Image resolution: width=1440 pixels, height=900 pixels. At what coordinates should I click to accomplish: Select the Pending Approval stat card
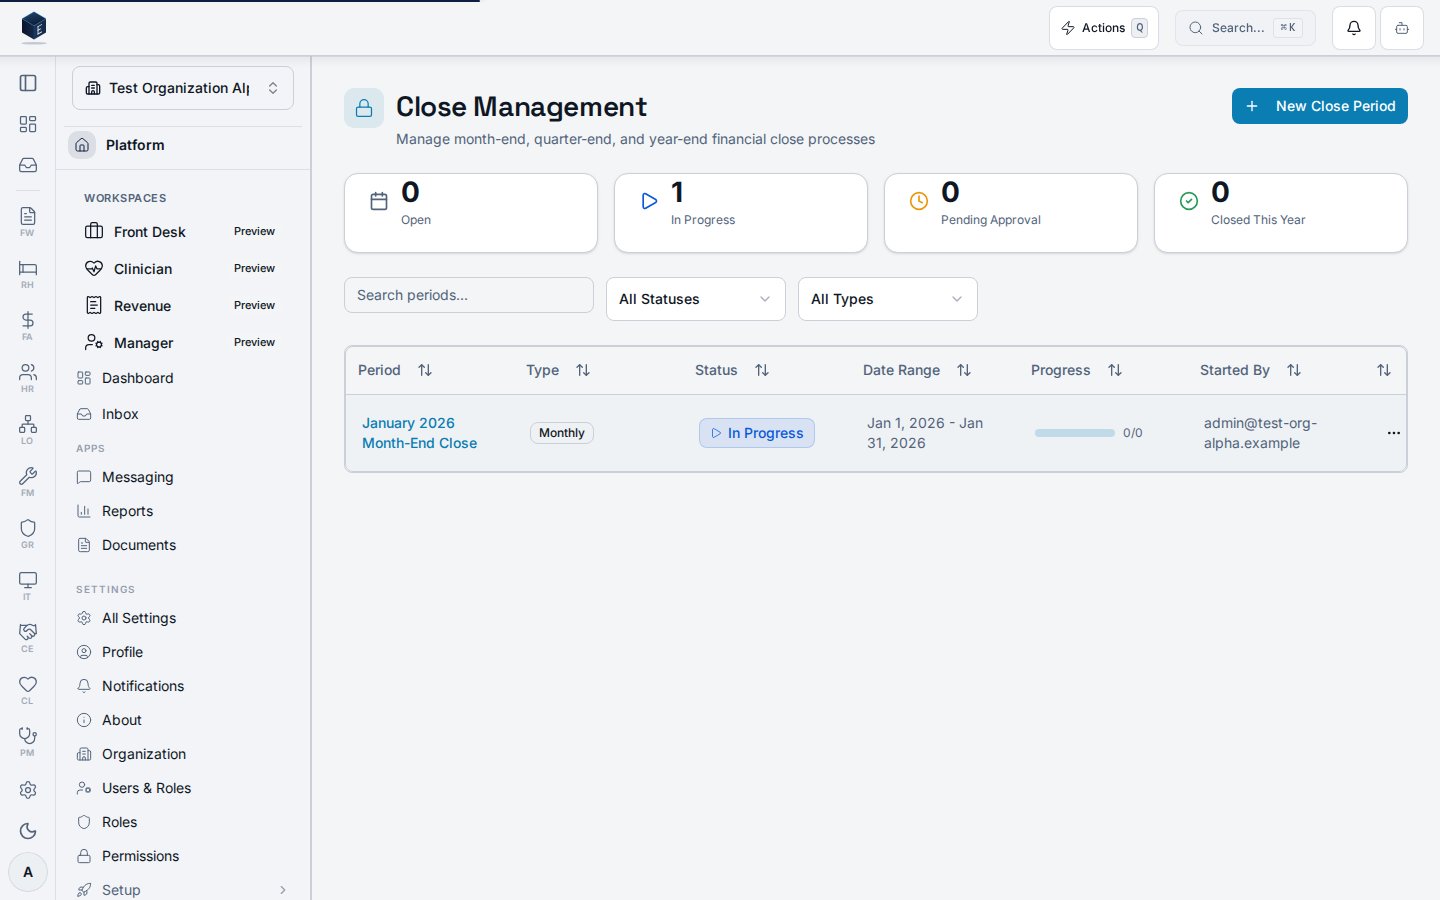(1011, 213)
